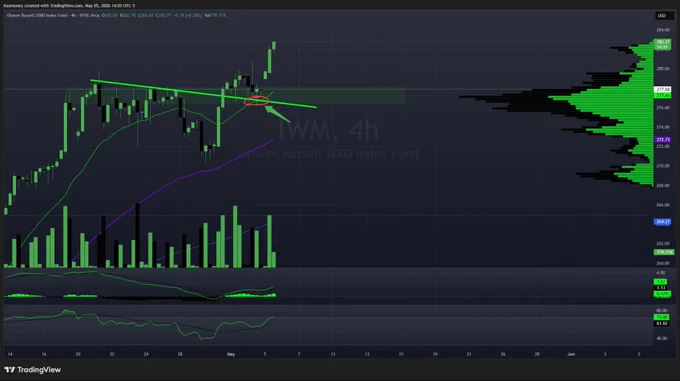Viewport: 680px width, 381px height.
Task: Click the 4.00 MACD scale tick
Action: (x=660, y=273)
